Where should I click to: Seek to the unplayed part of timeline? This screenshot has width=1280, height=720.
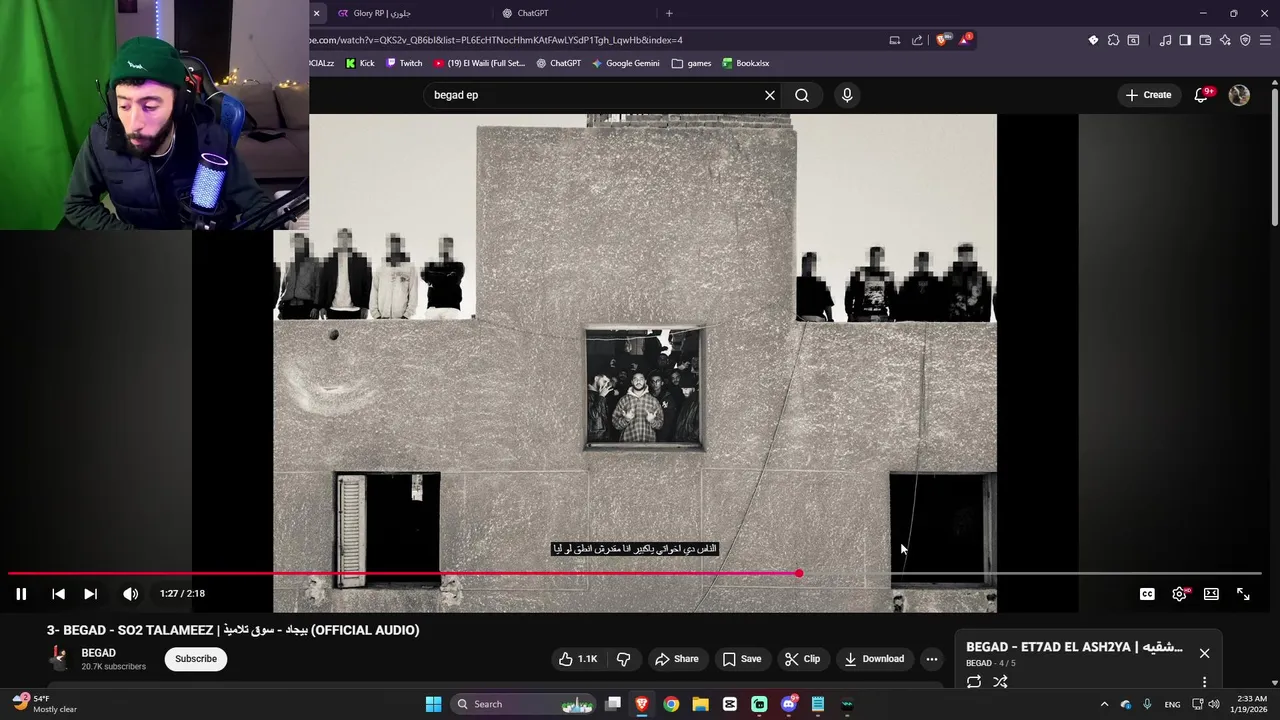point(1030,574)
